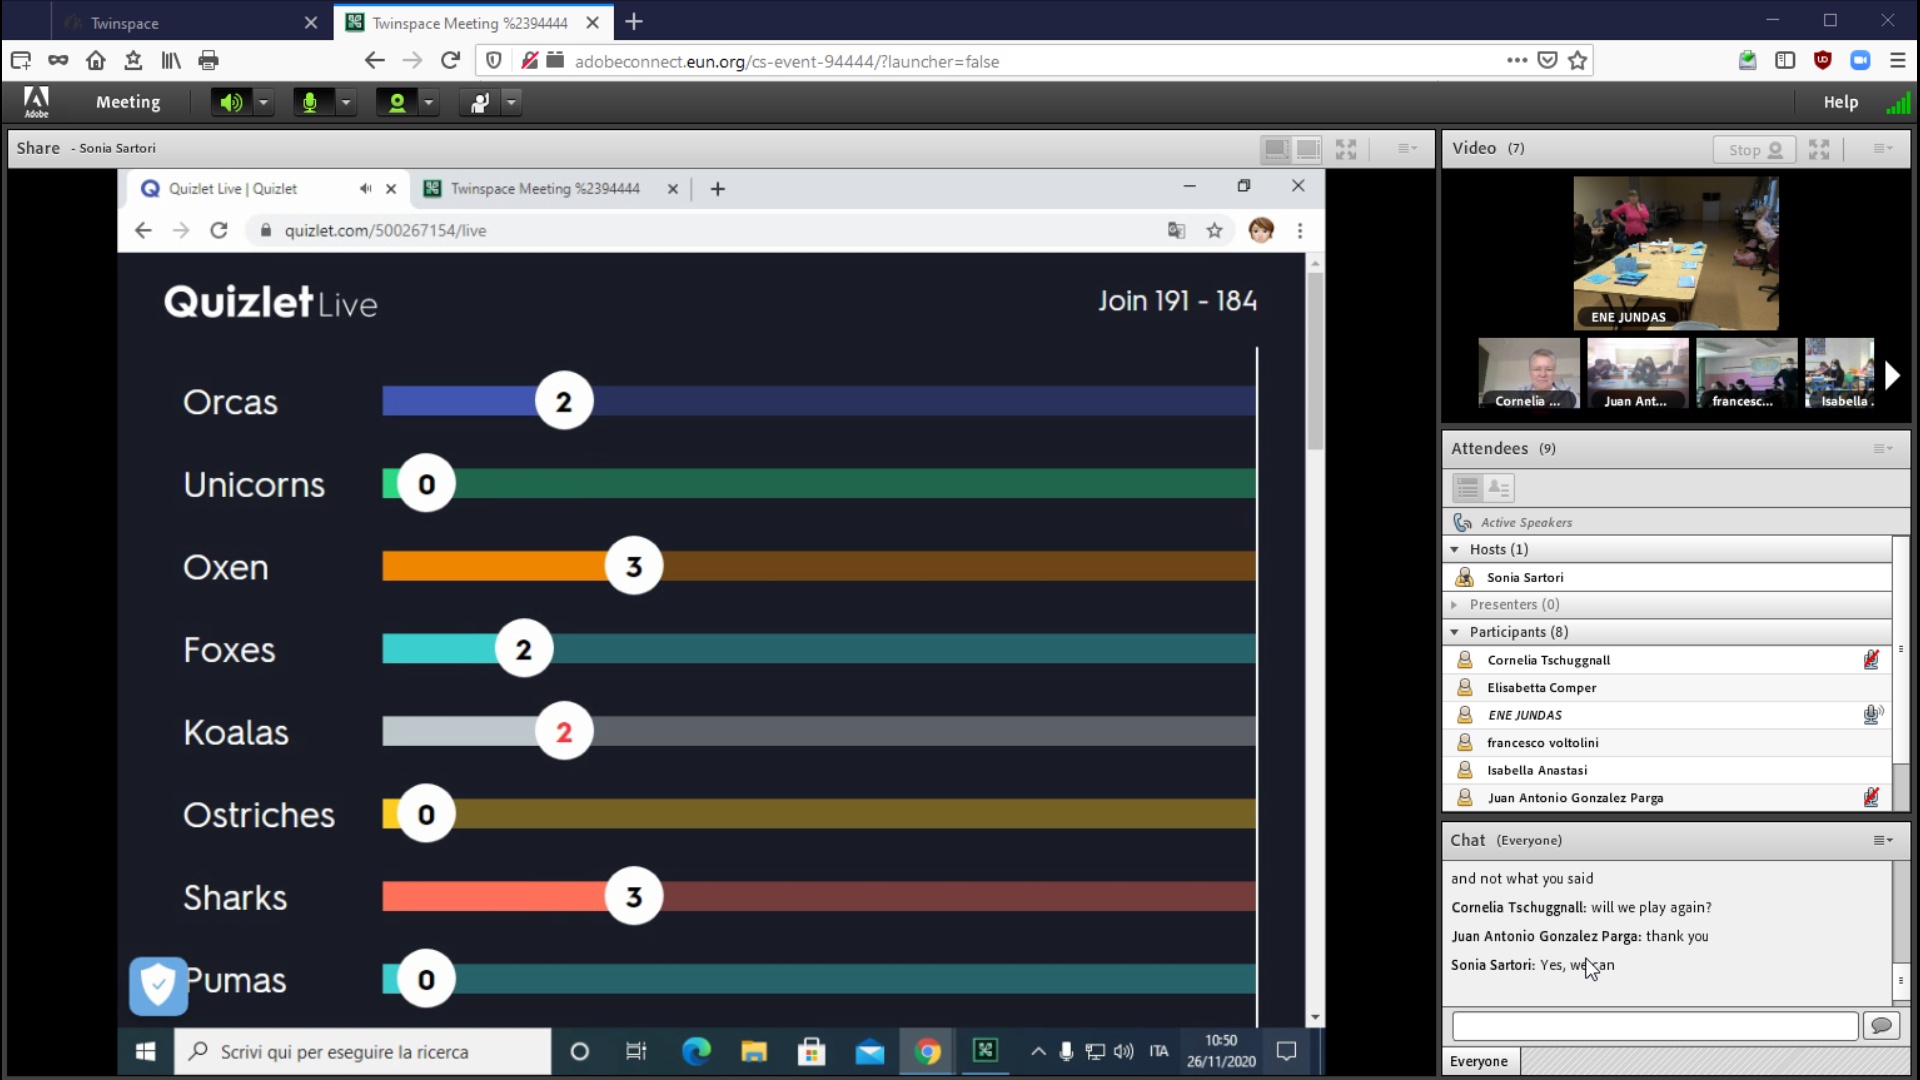1920x1080 pixels.
Task: Open the Chat pod options menu
Action: tap(1883, 840)
